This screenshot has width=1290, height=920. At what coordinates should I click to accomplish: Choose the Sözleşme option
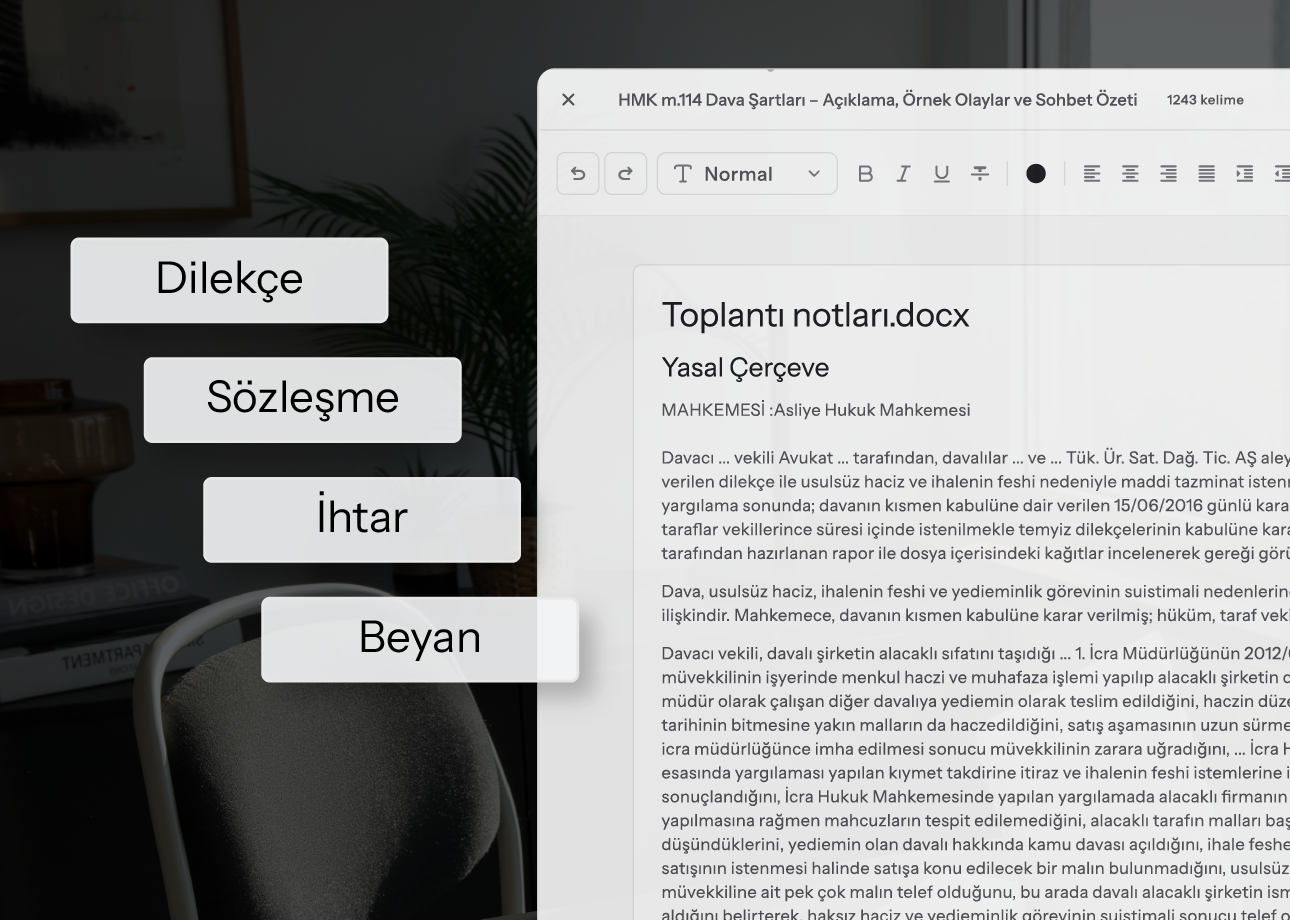point(302,399)
